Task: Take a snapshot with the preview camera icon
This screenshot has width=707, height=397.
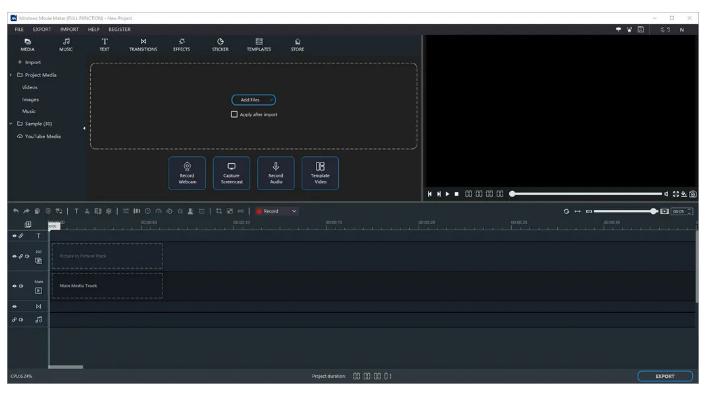Action: (693, 194)
